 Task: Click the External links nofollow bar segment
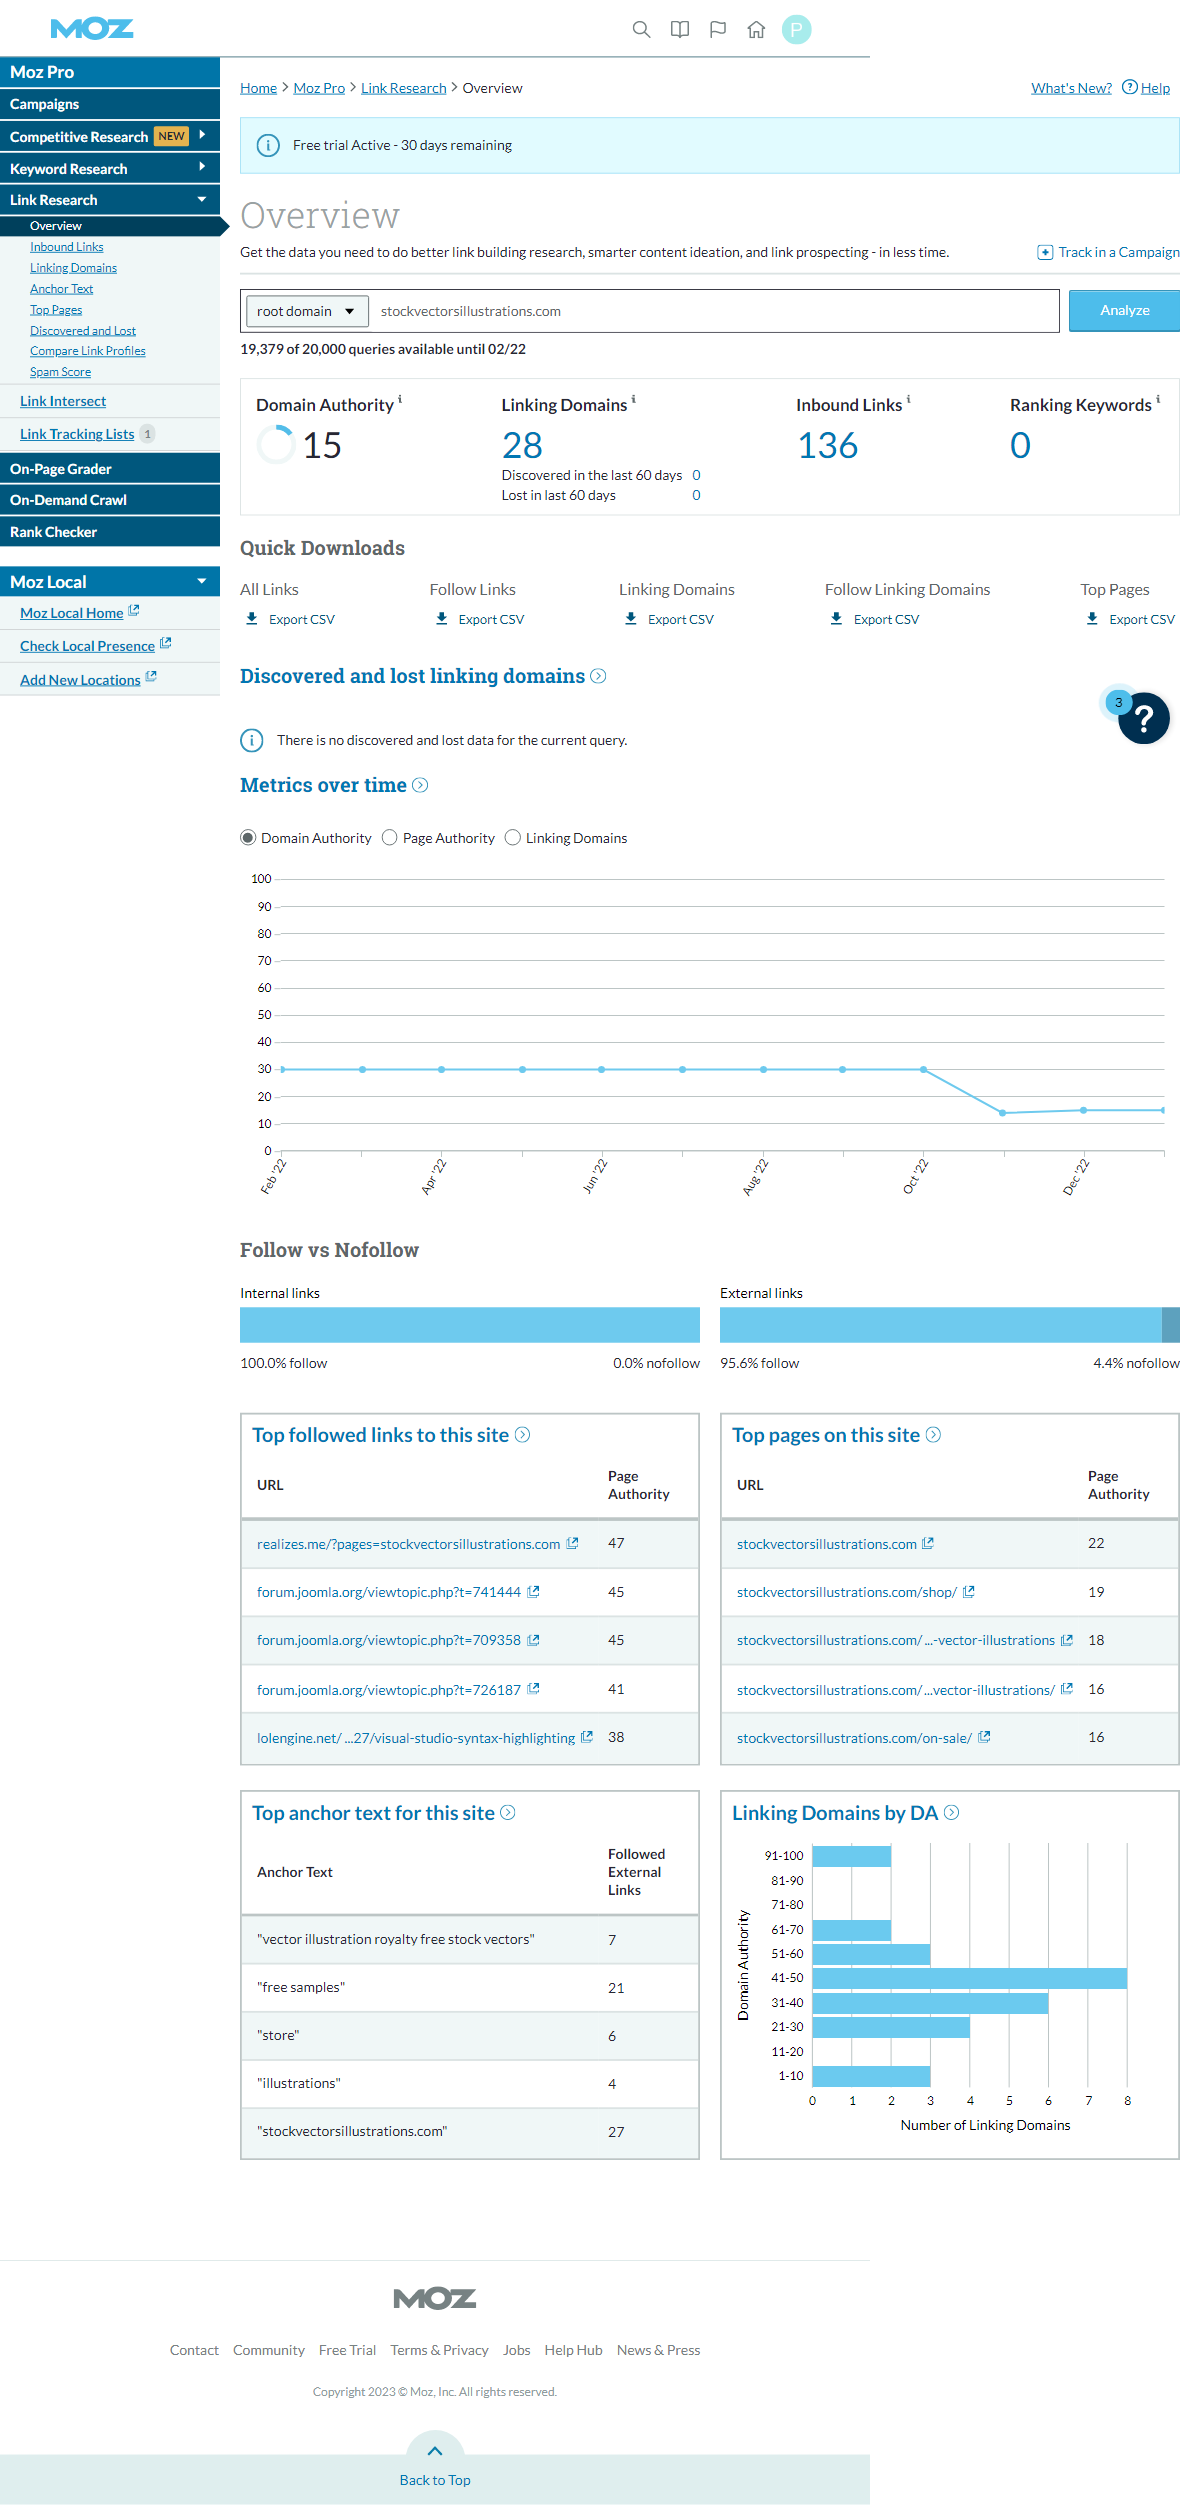(1171, 1325)
